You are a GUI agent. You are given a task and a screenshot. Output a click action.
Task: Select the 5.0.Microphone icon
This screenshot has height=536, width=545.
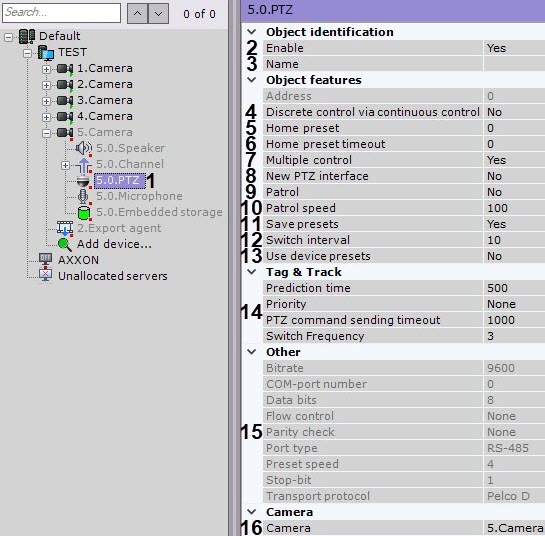pyautogui.click(x=83, y=196)
